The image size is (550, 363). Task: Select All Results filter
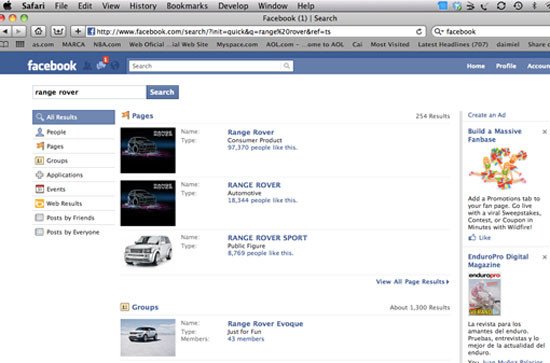(x=74, y=117)
